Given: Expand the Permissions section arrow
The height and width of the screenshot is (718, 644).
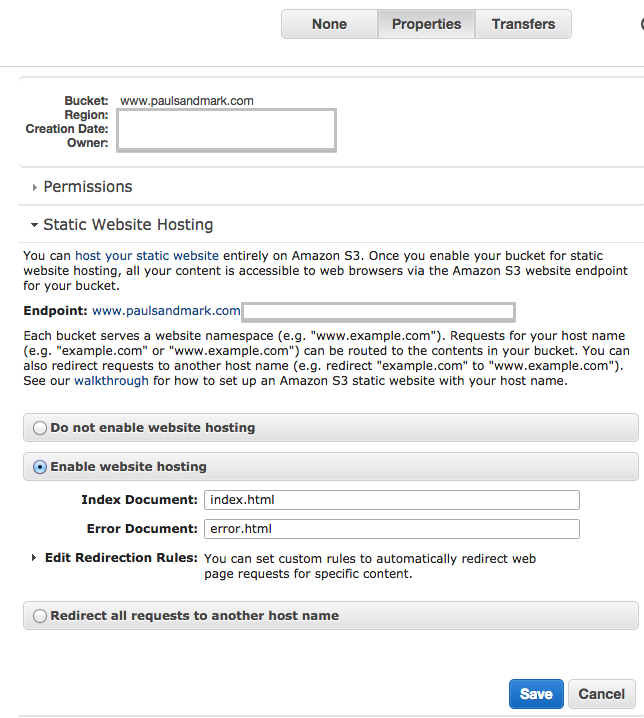Looking at the screenshot, I should pos(34,187).
